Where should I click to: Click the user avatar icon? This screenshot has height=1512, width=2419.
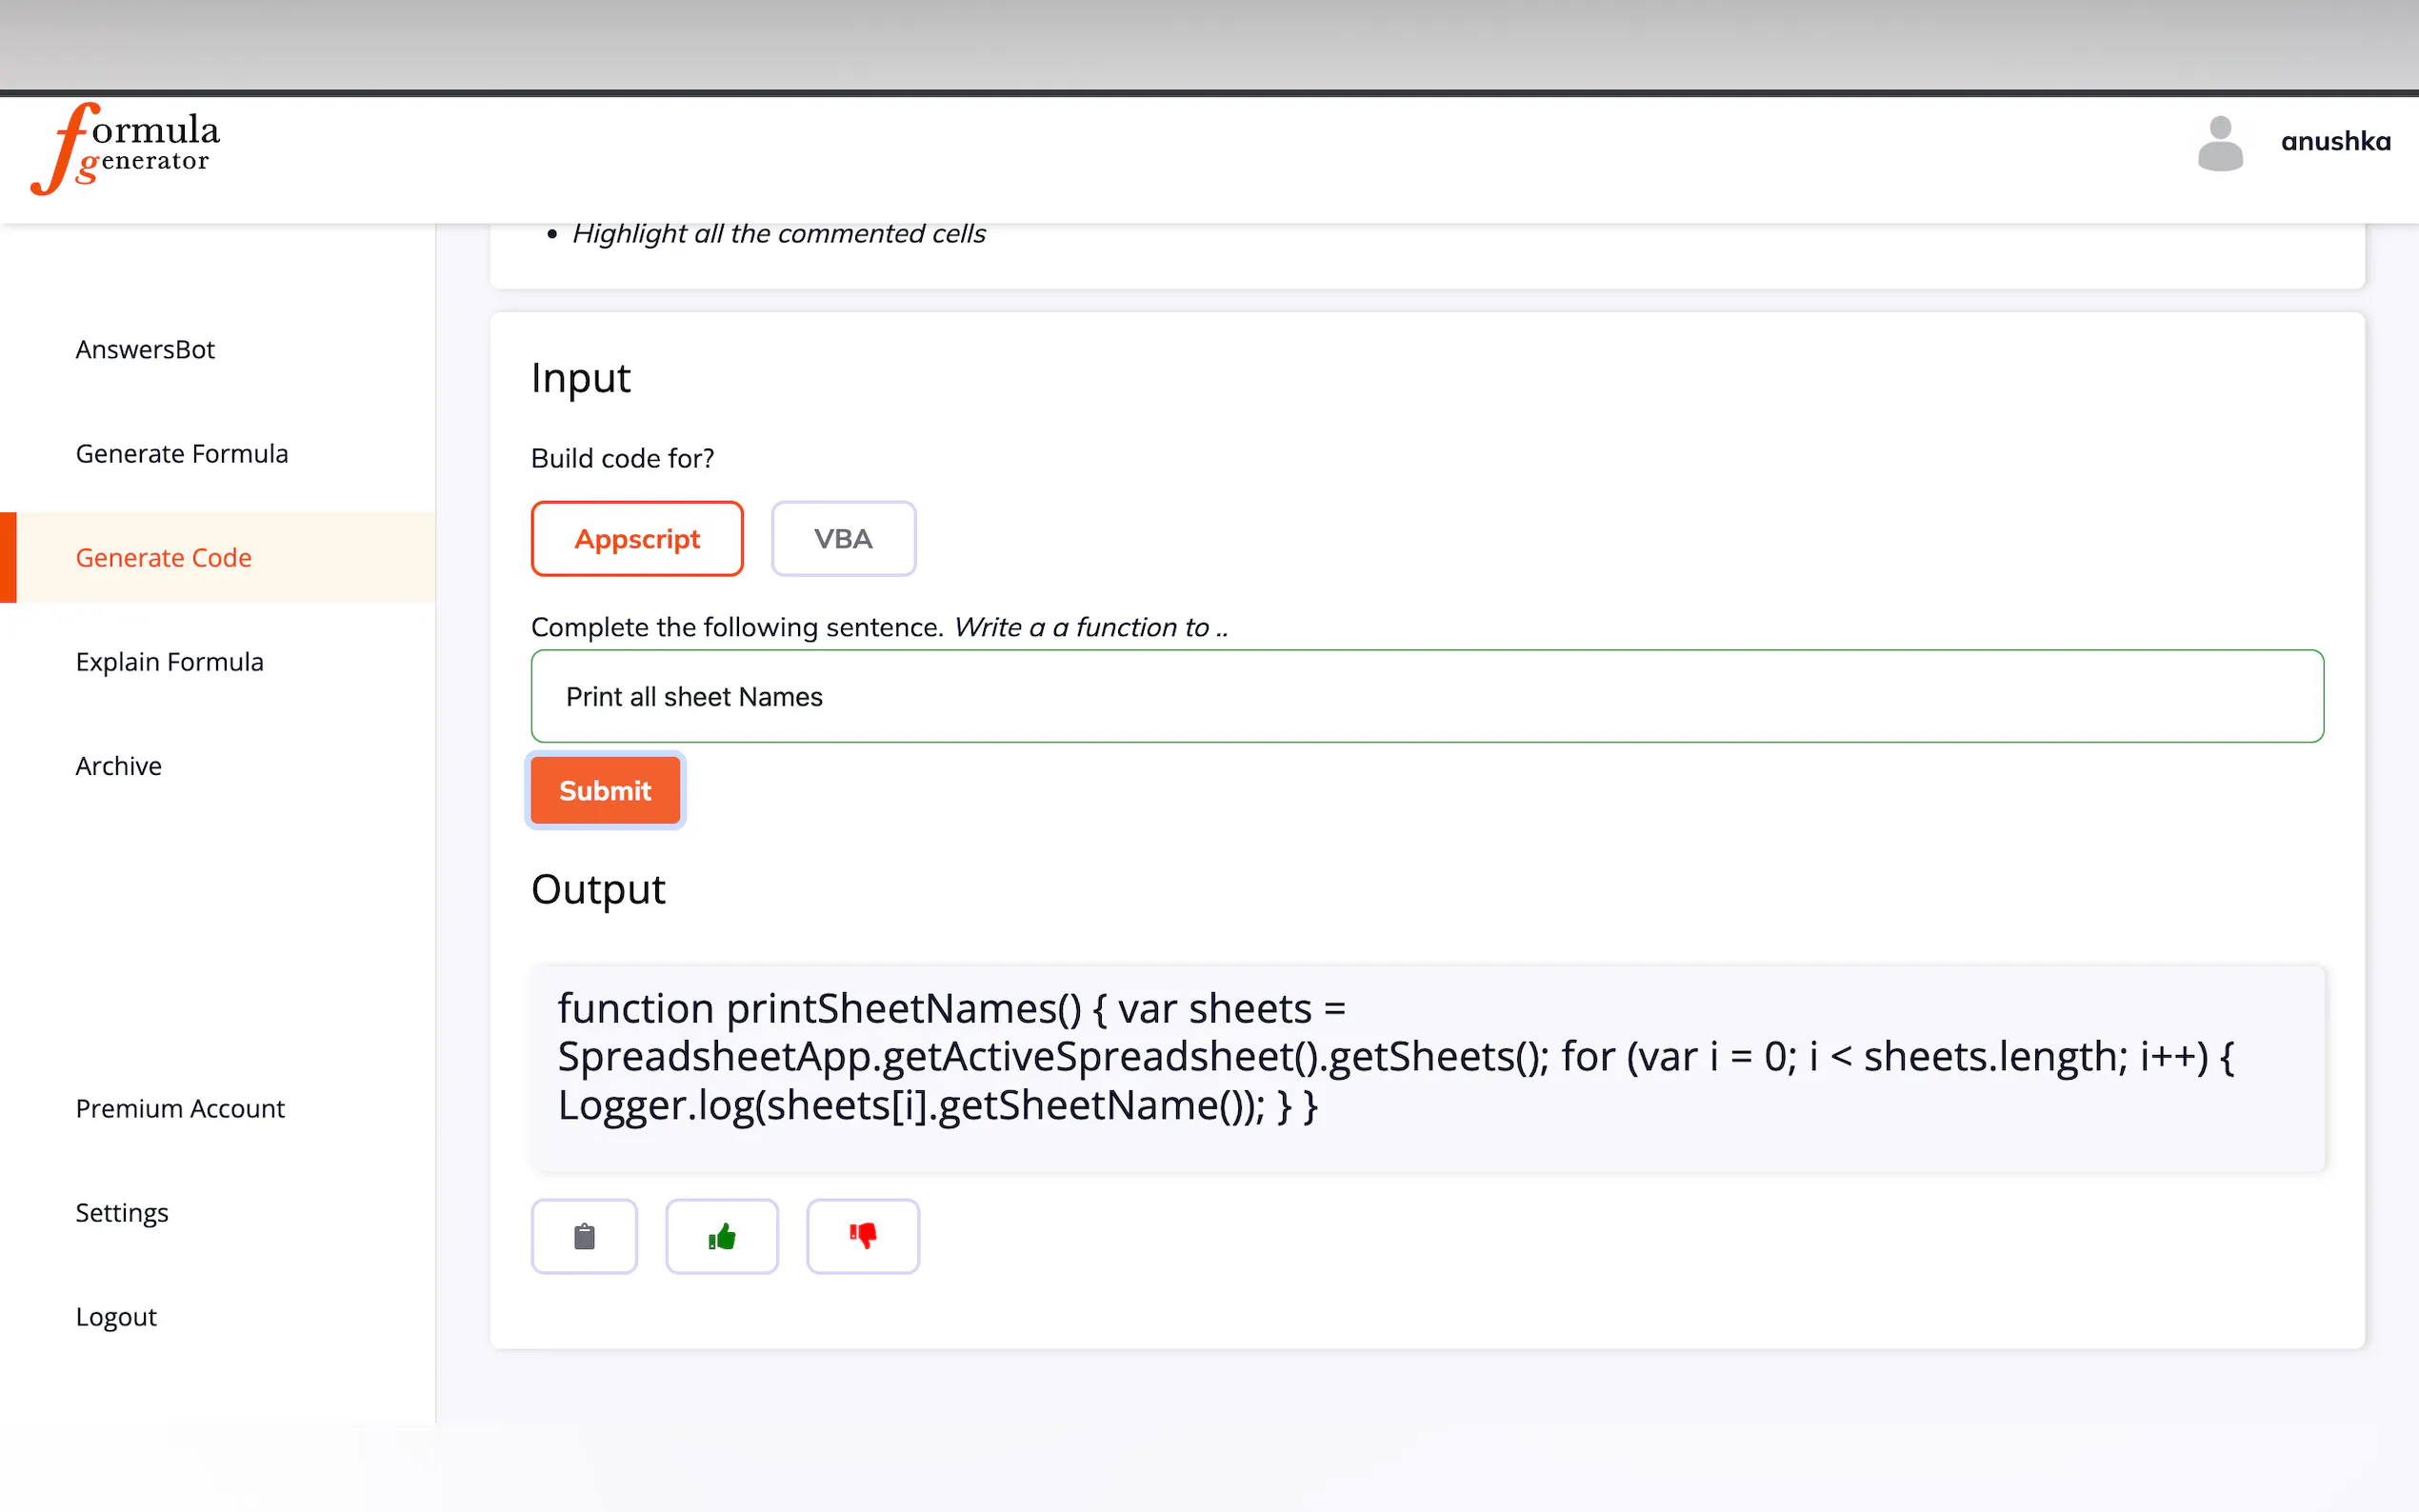[2219, 142]
